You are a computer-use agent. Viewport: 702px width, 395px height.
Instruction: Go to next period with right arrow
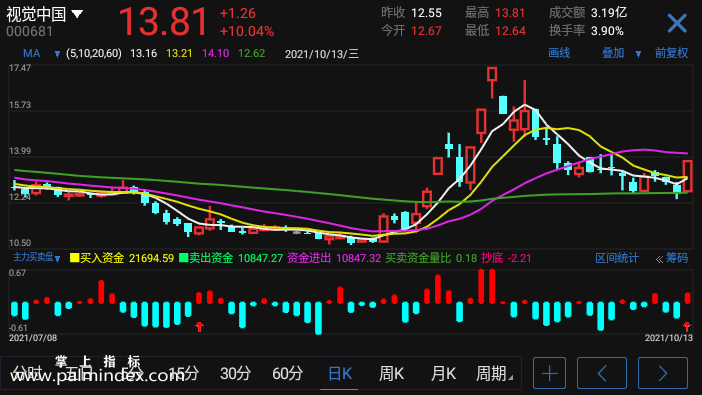(x=663, y=373)
